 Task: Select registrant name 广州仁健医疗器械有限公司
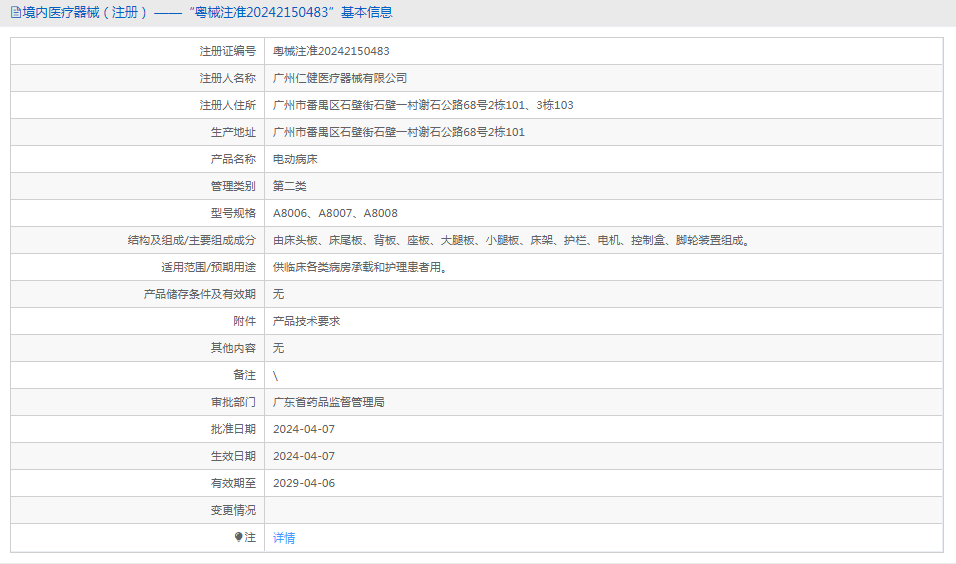tap(340, 78)
